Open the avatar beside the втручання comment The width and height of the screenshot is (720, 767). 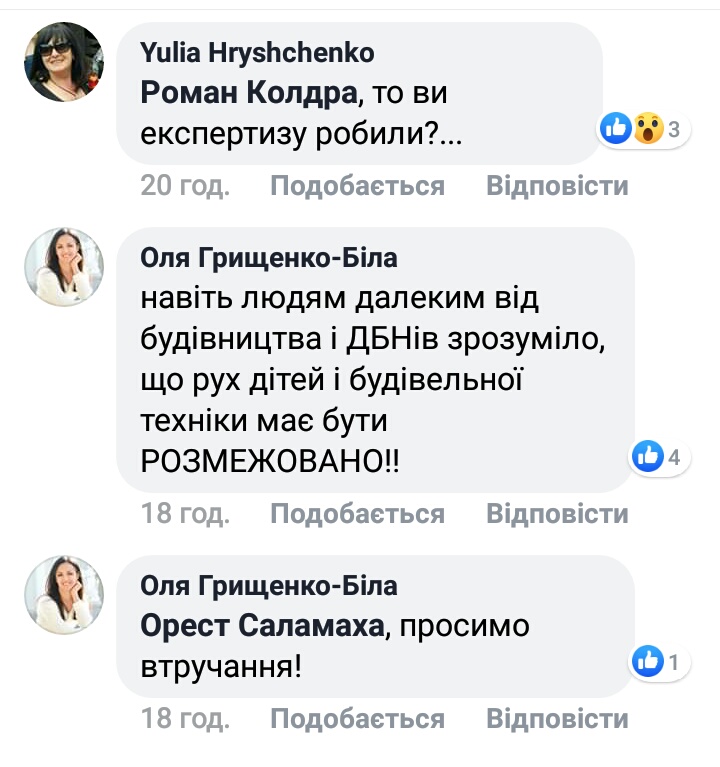click(x=64, y=595)
